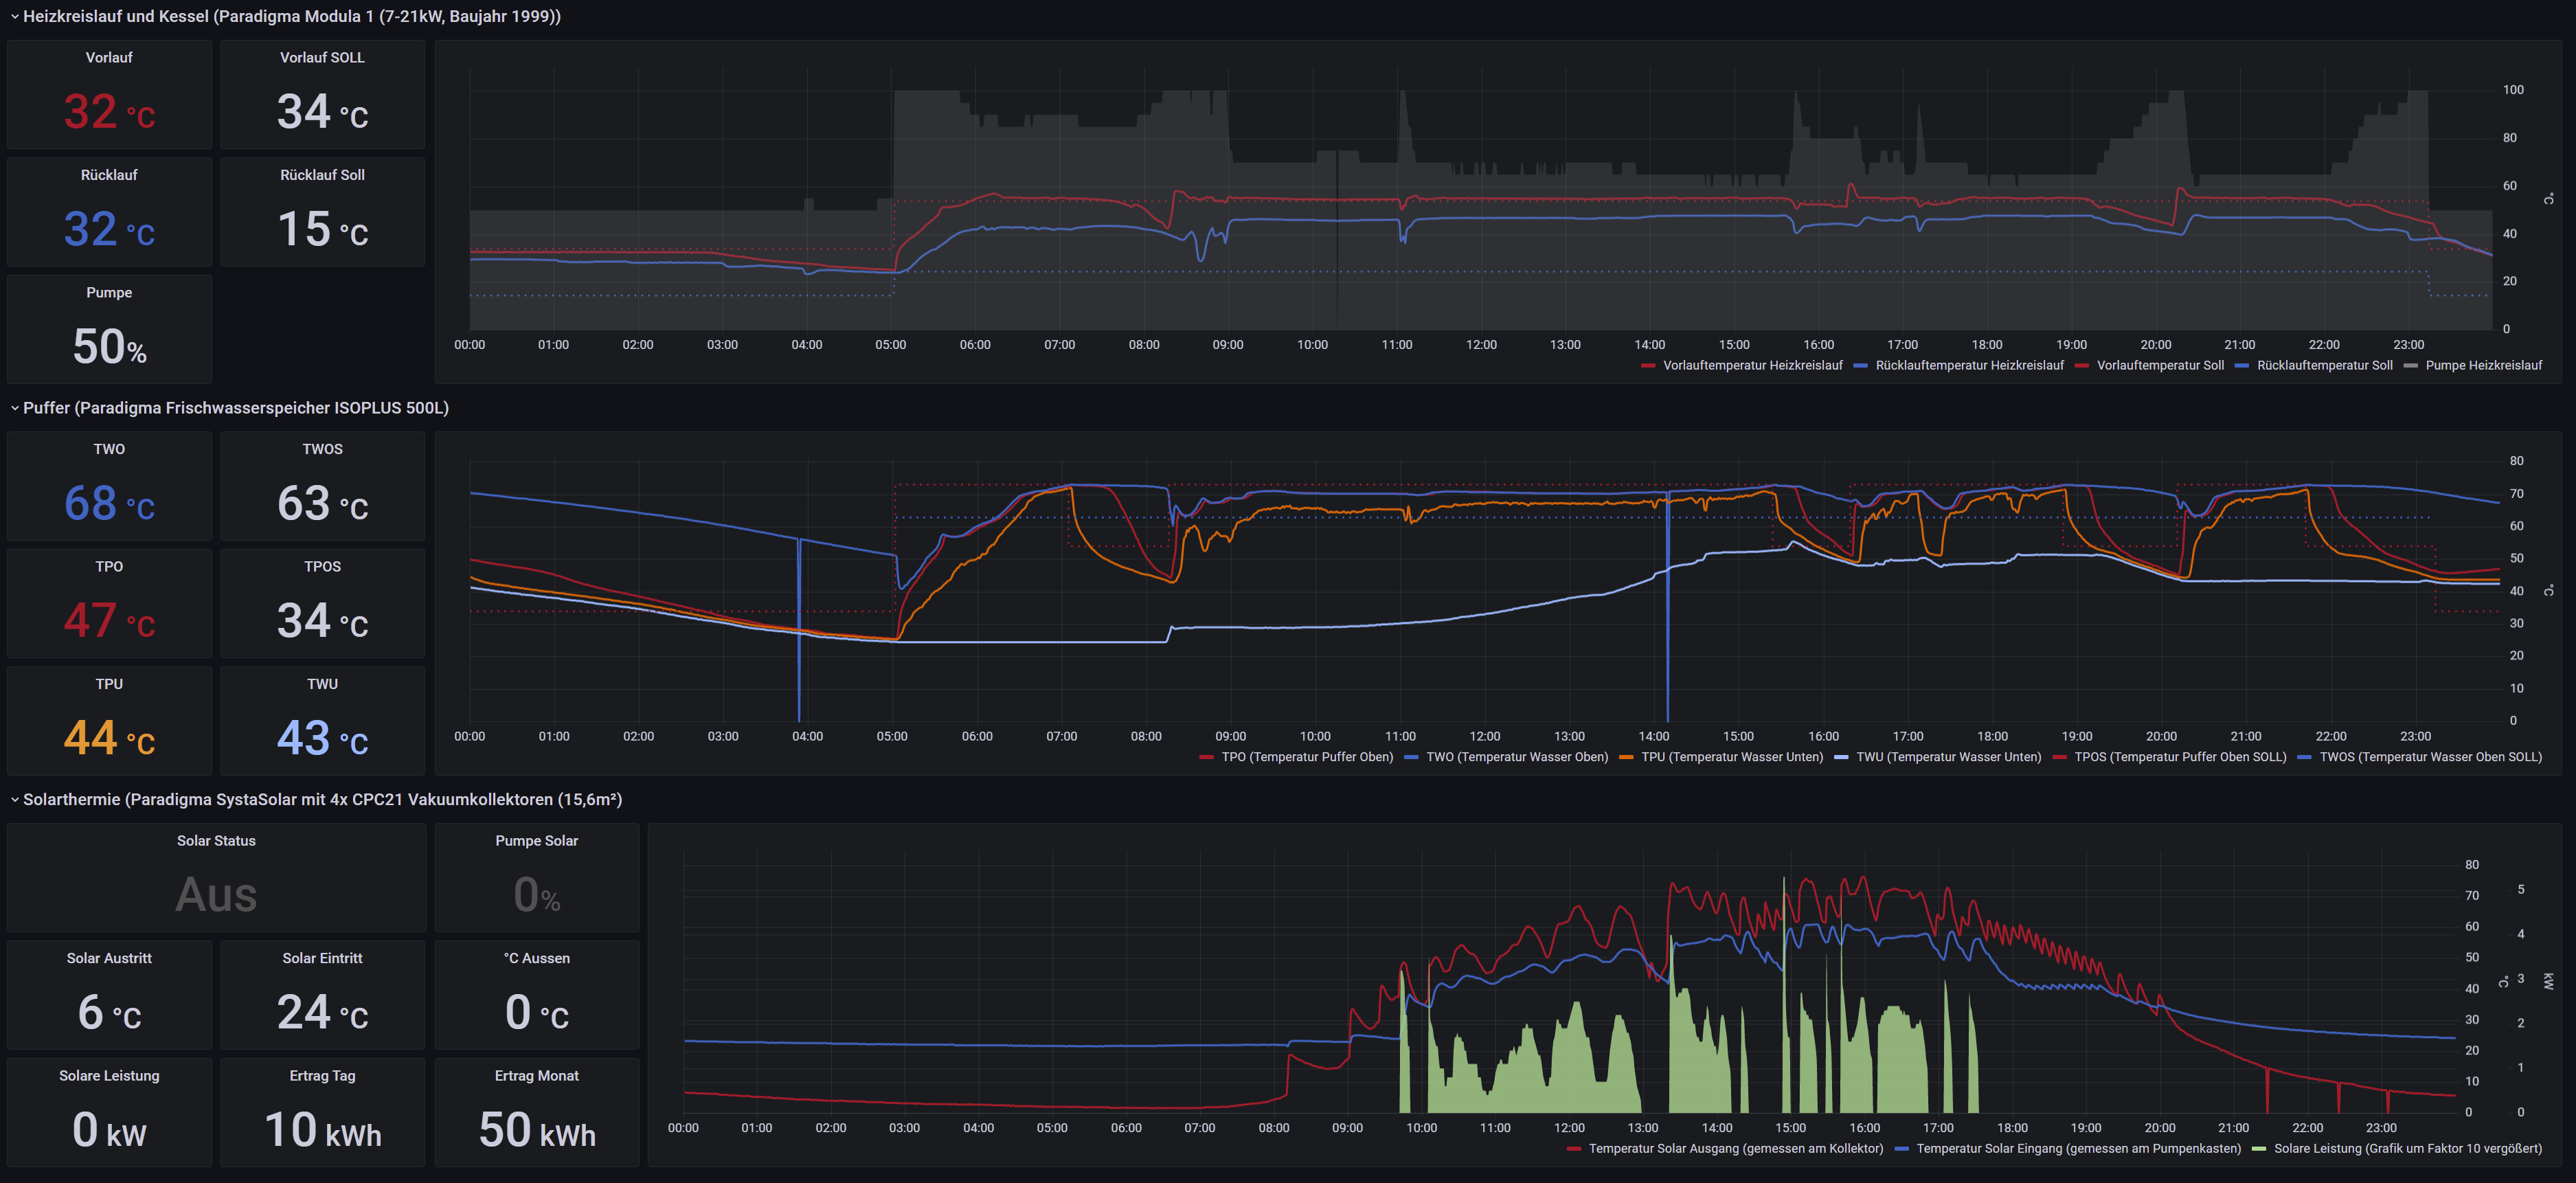
Task: Click the TWU panel title
Action: coord(322,684)
